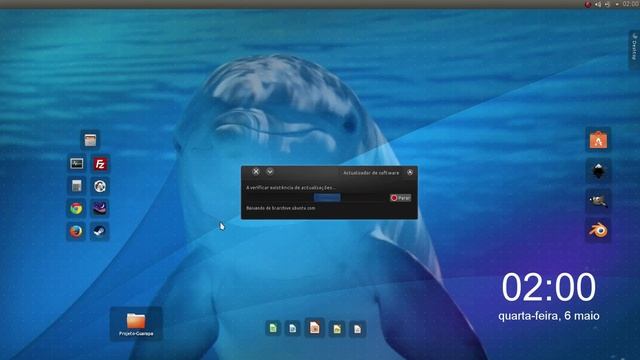Click the top panel clock showing 02:00
Image resolution: width=640 pixels, height=360 pixels.
coord(631,4)
